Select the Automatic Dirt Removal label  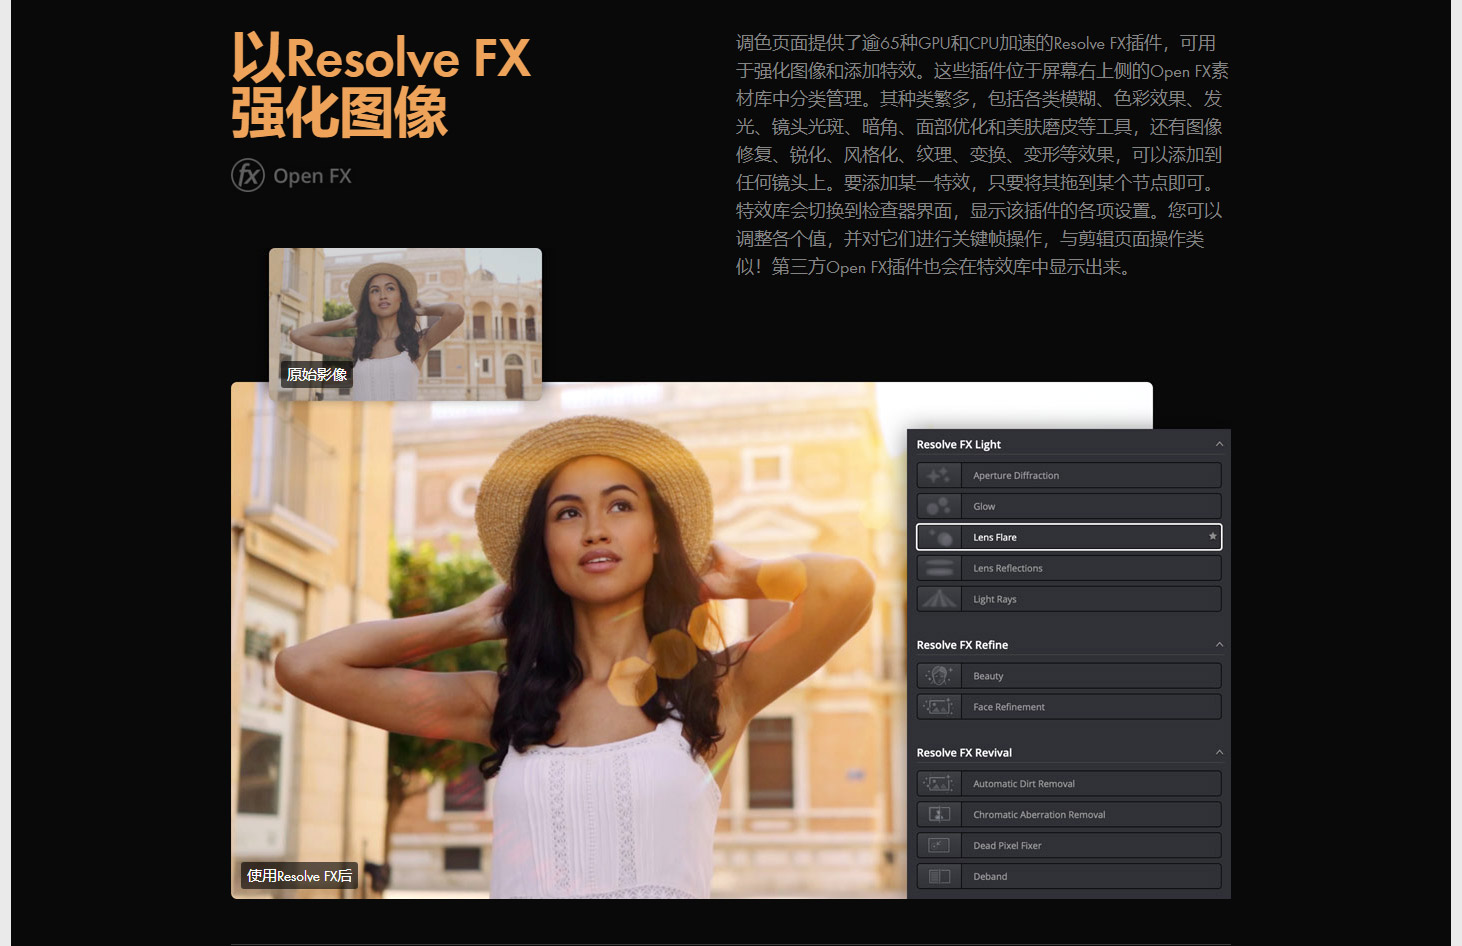(x=1024, y=784)
